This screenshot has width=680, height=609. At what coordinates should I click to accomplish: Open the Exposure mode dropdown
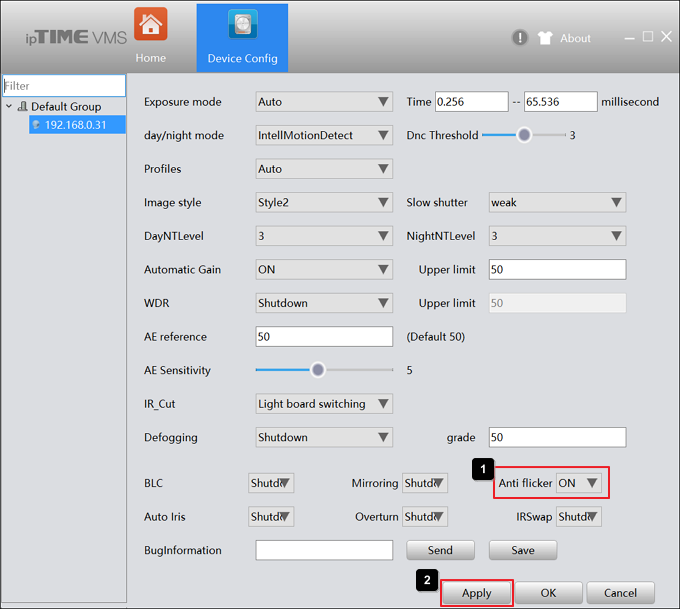coord(324,102)
